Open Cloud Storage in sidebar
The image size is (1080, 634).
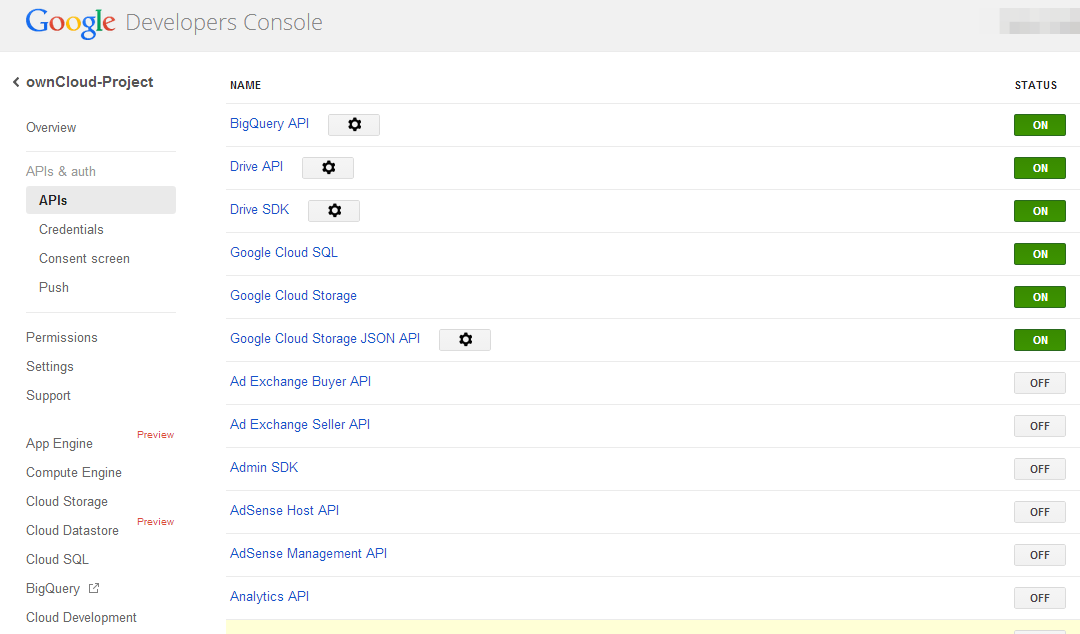[x=67, y=502]
